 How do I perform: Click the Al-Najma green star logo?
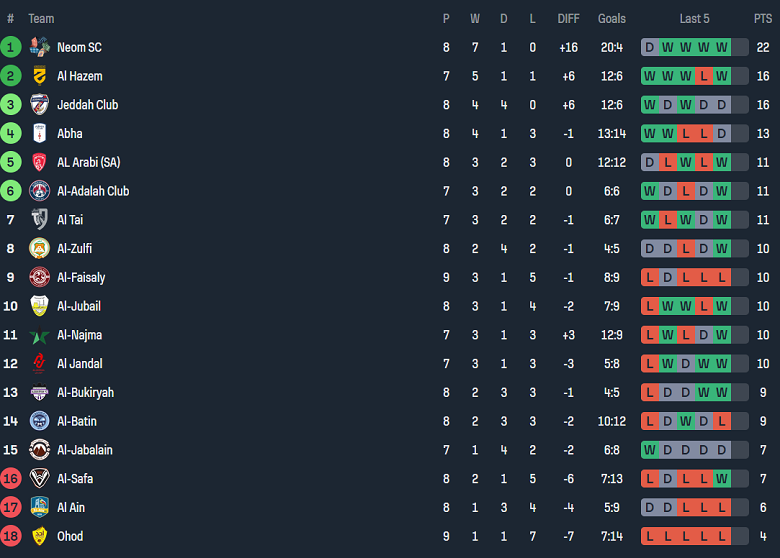coord(39,335)
